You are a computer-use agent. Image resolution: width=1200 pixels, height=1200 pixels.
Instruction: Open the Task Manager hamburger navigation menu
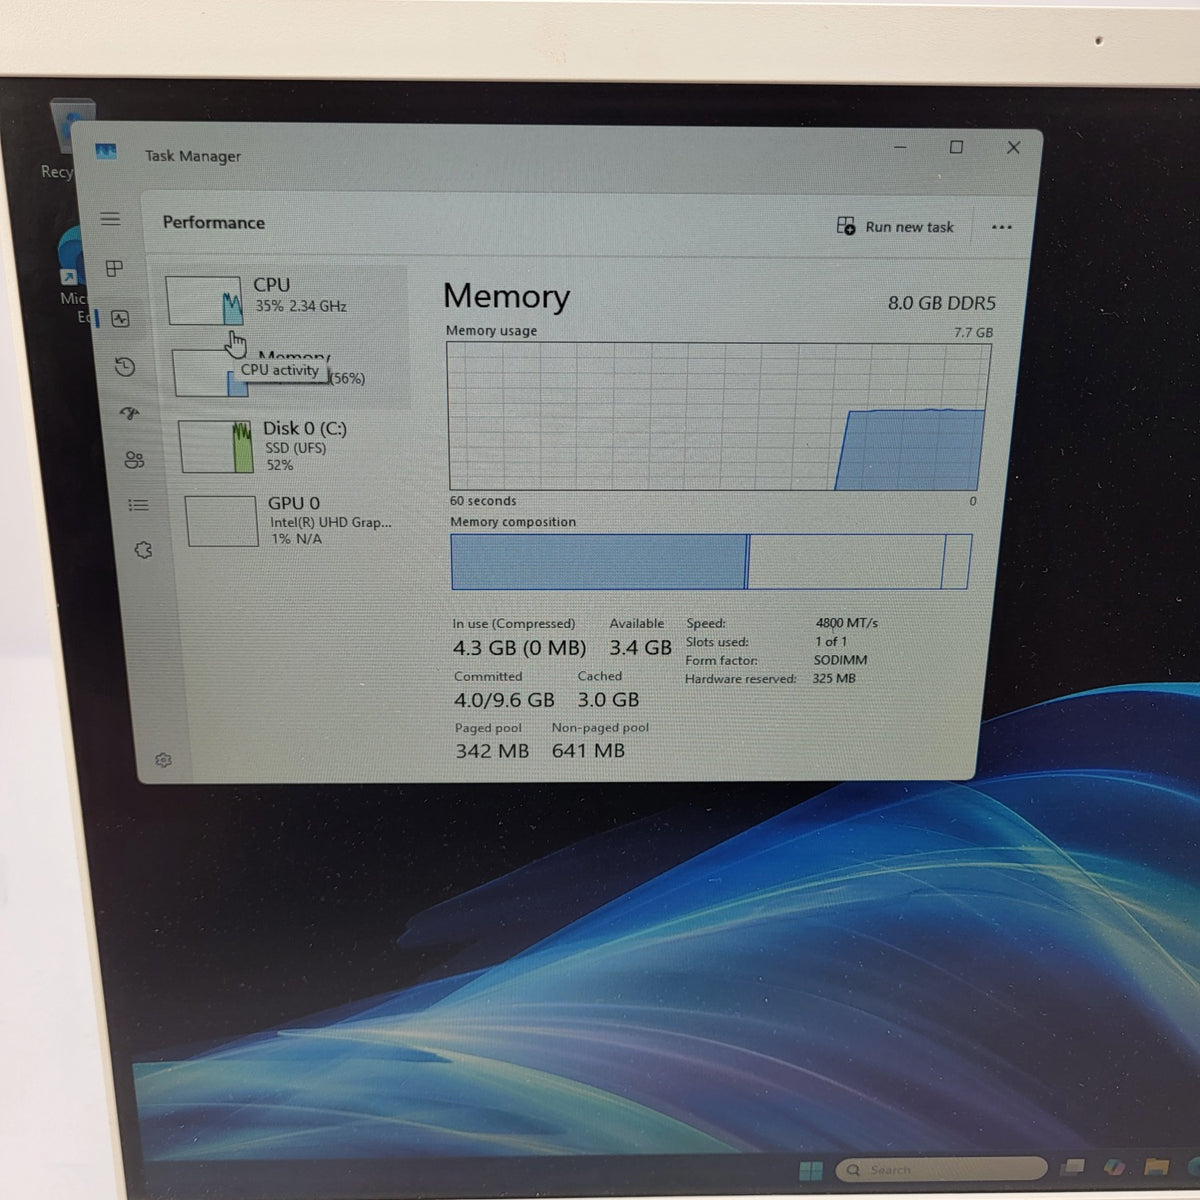(110, 219)
